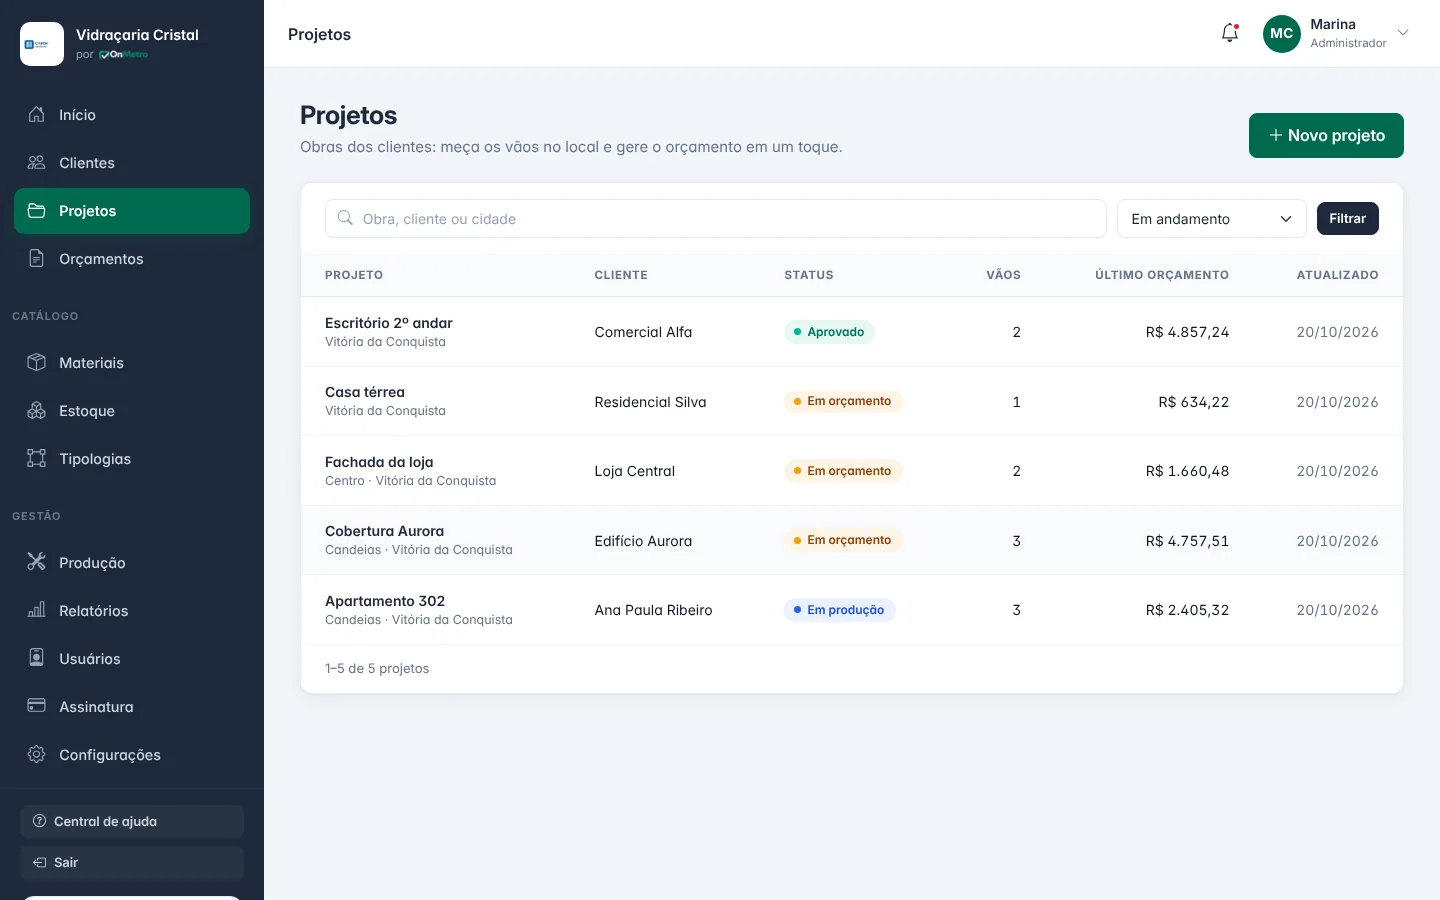Open Usuários management page
Image resolution: width=1440 pixels, height=900 pixels.
click(132, 659)
